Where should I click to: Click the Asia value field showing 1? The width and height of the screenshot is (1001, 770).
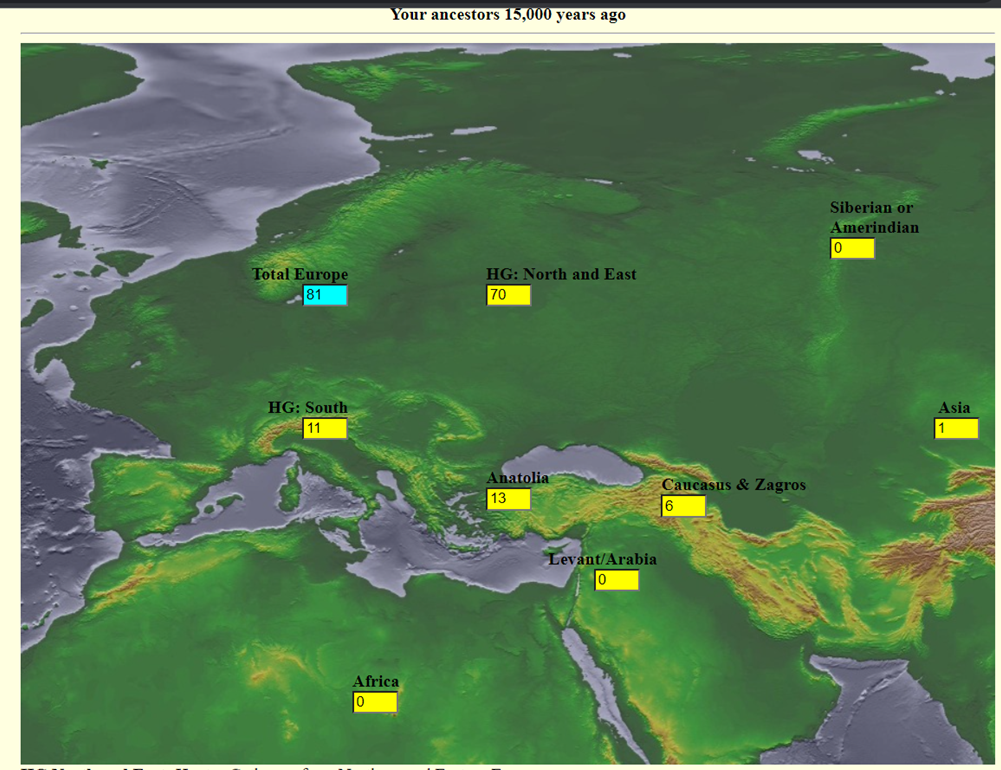coord(956,428)
